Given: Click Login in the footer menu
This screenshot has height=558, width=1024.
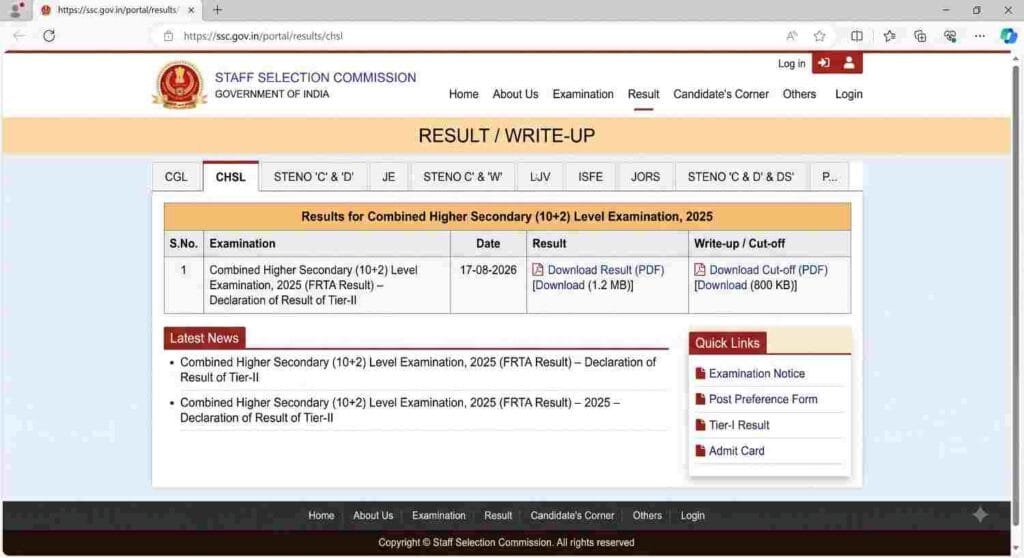Looking at the screenshot, I should coord(692,516).
